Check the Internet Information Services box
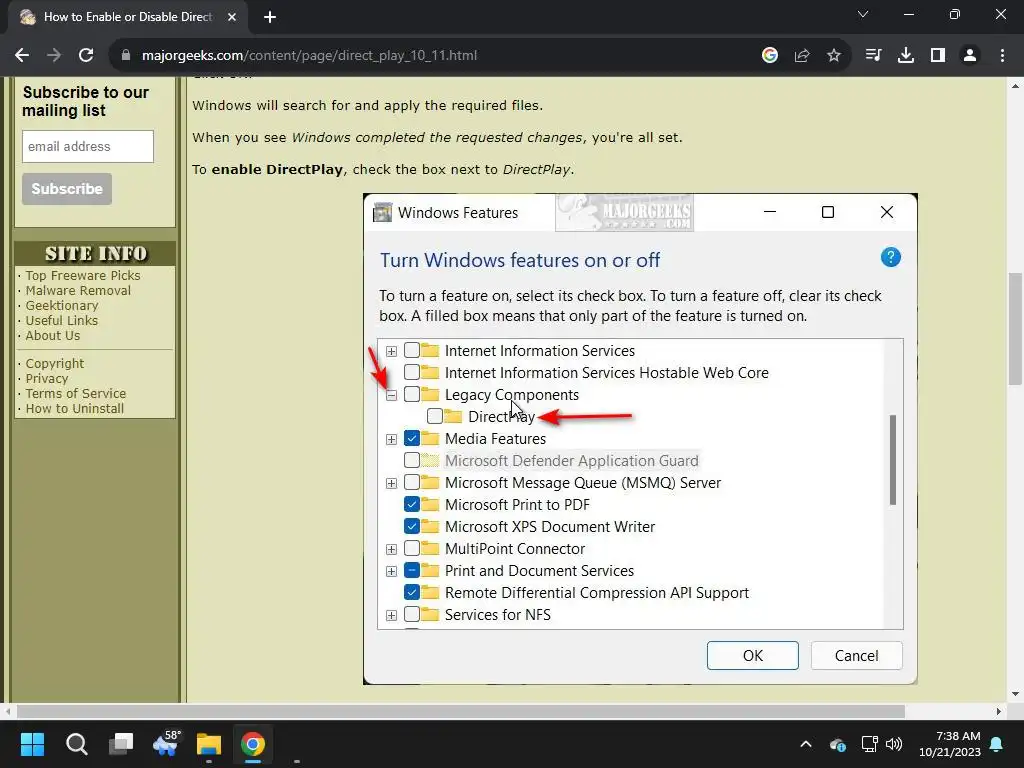The width and height of the screenshot is (1024, 768). coord(411,350)
